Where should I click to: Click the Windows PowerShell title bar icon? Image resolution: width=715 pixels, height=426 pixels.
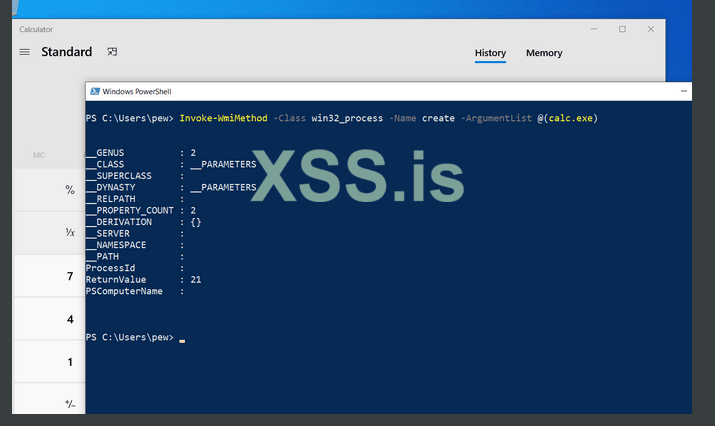(95, 91)
